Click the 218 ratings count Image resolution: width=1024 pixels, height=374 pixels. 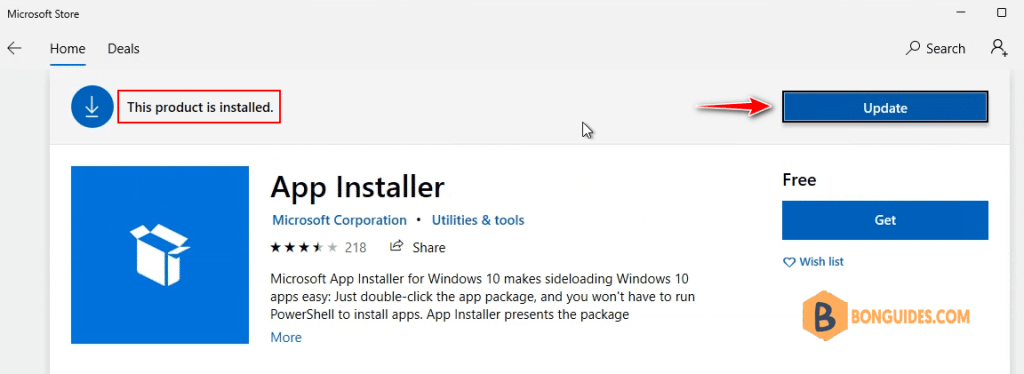pos(355,247)
